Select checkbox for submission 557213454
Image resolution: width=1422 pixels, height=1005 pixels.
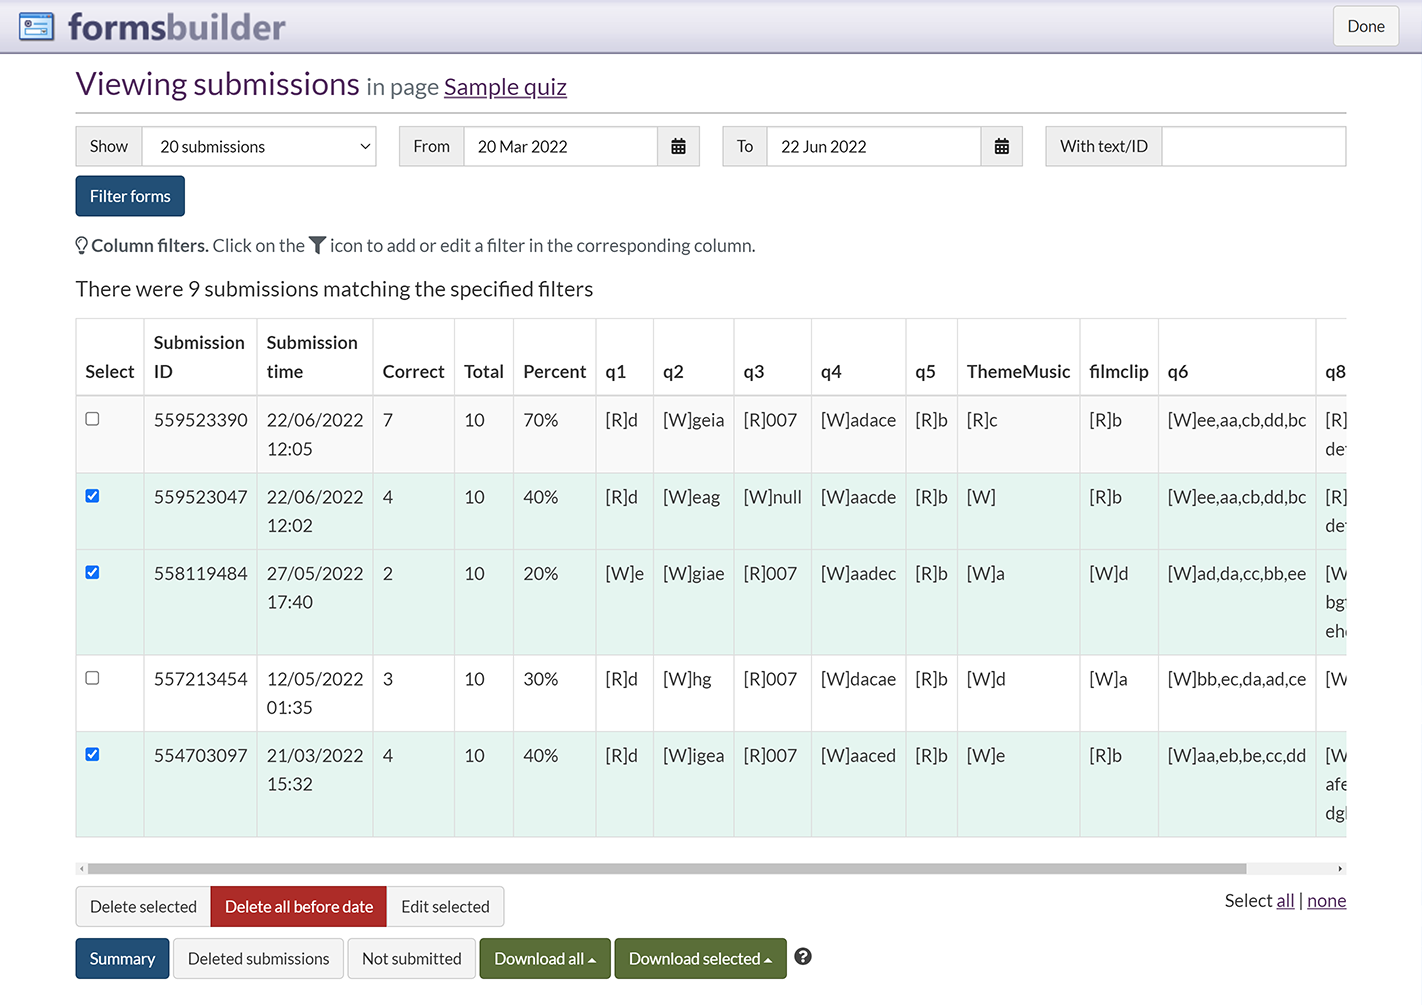pos(93,678)
